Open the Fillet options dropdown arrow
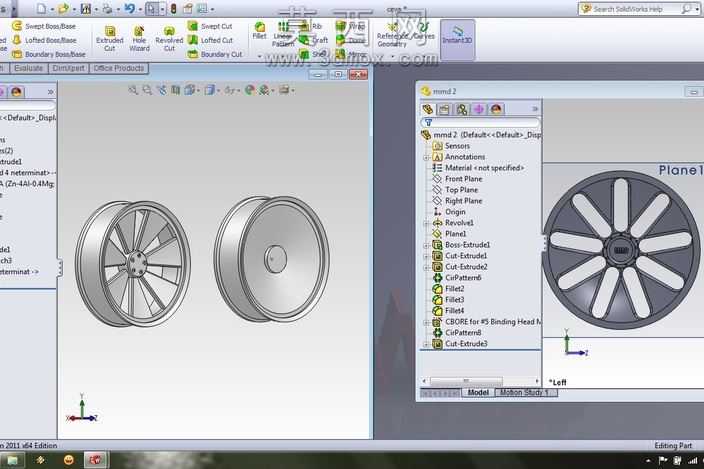The width and height of the screenshot is (704, 469). pos(260,56)
